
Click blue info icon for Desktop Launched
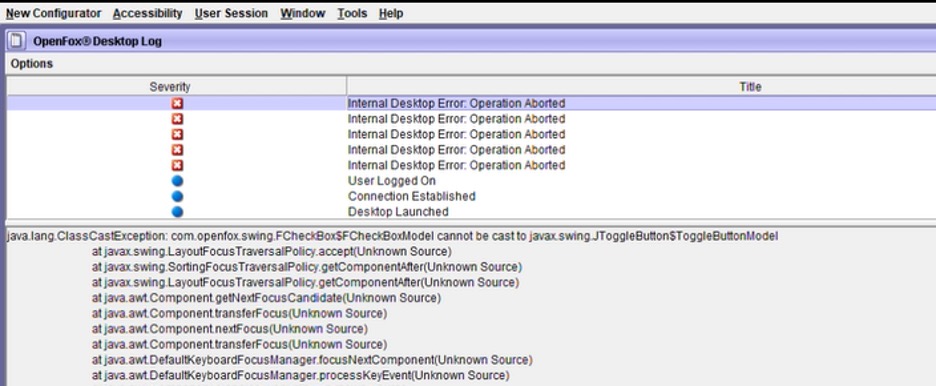[177, 212]
